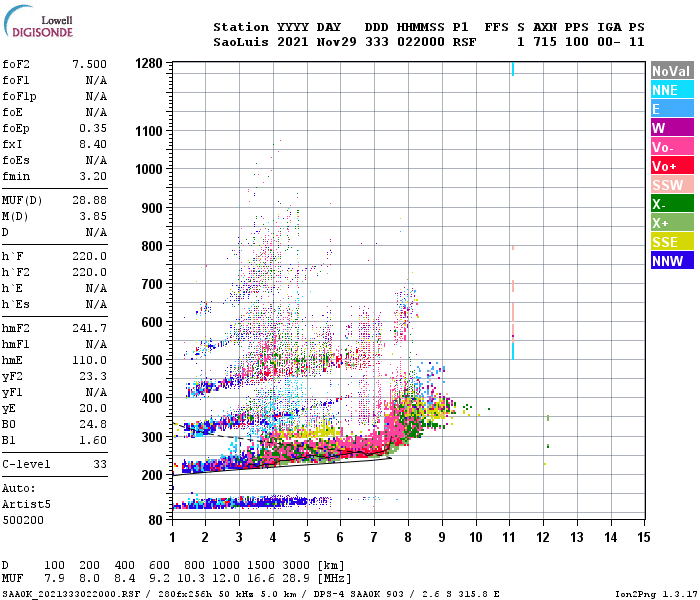This screenshot has height=600, width=700.
Task: Click the Ion2Png 1.3.17 version text
Action: 656,594
